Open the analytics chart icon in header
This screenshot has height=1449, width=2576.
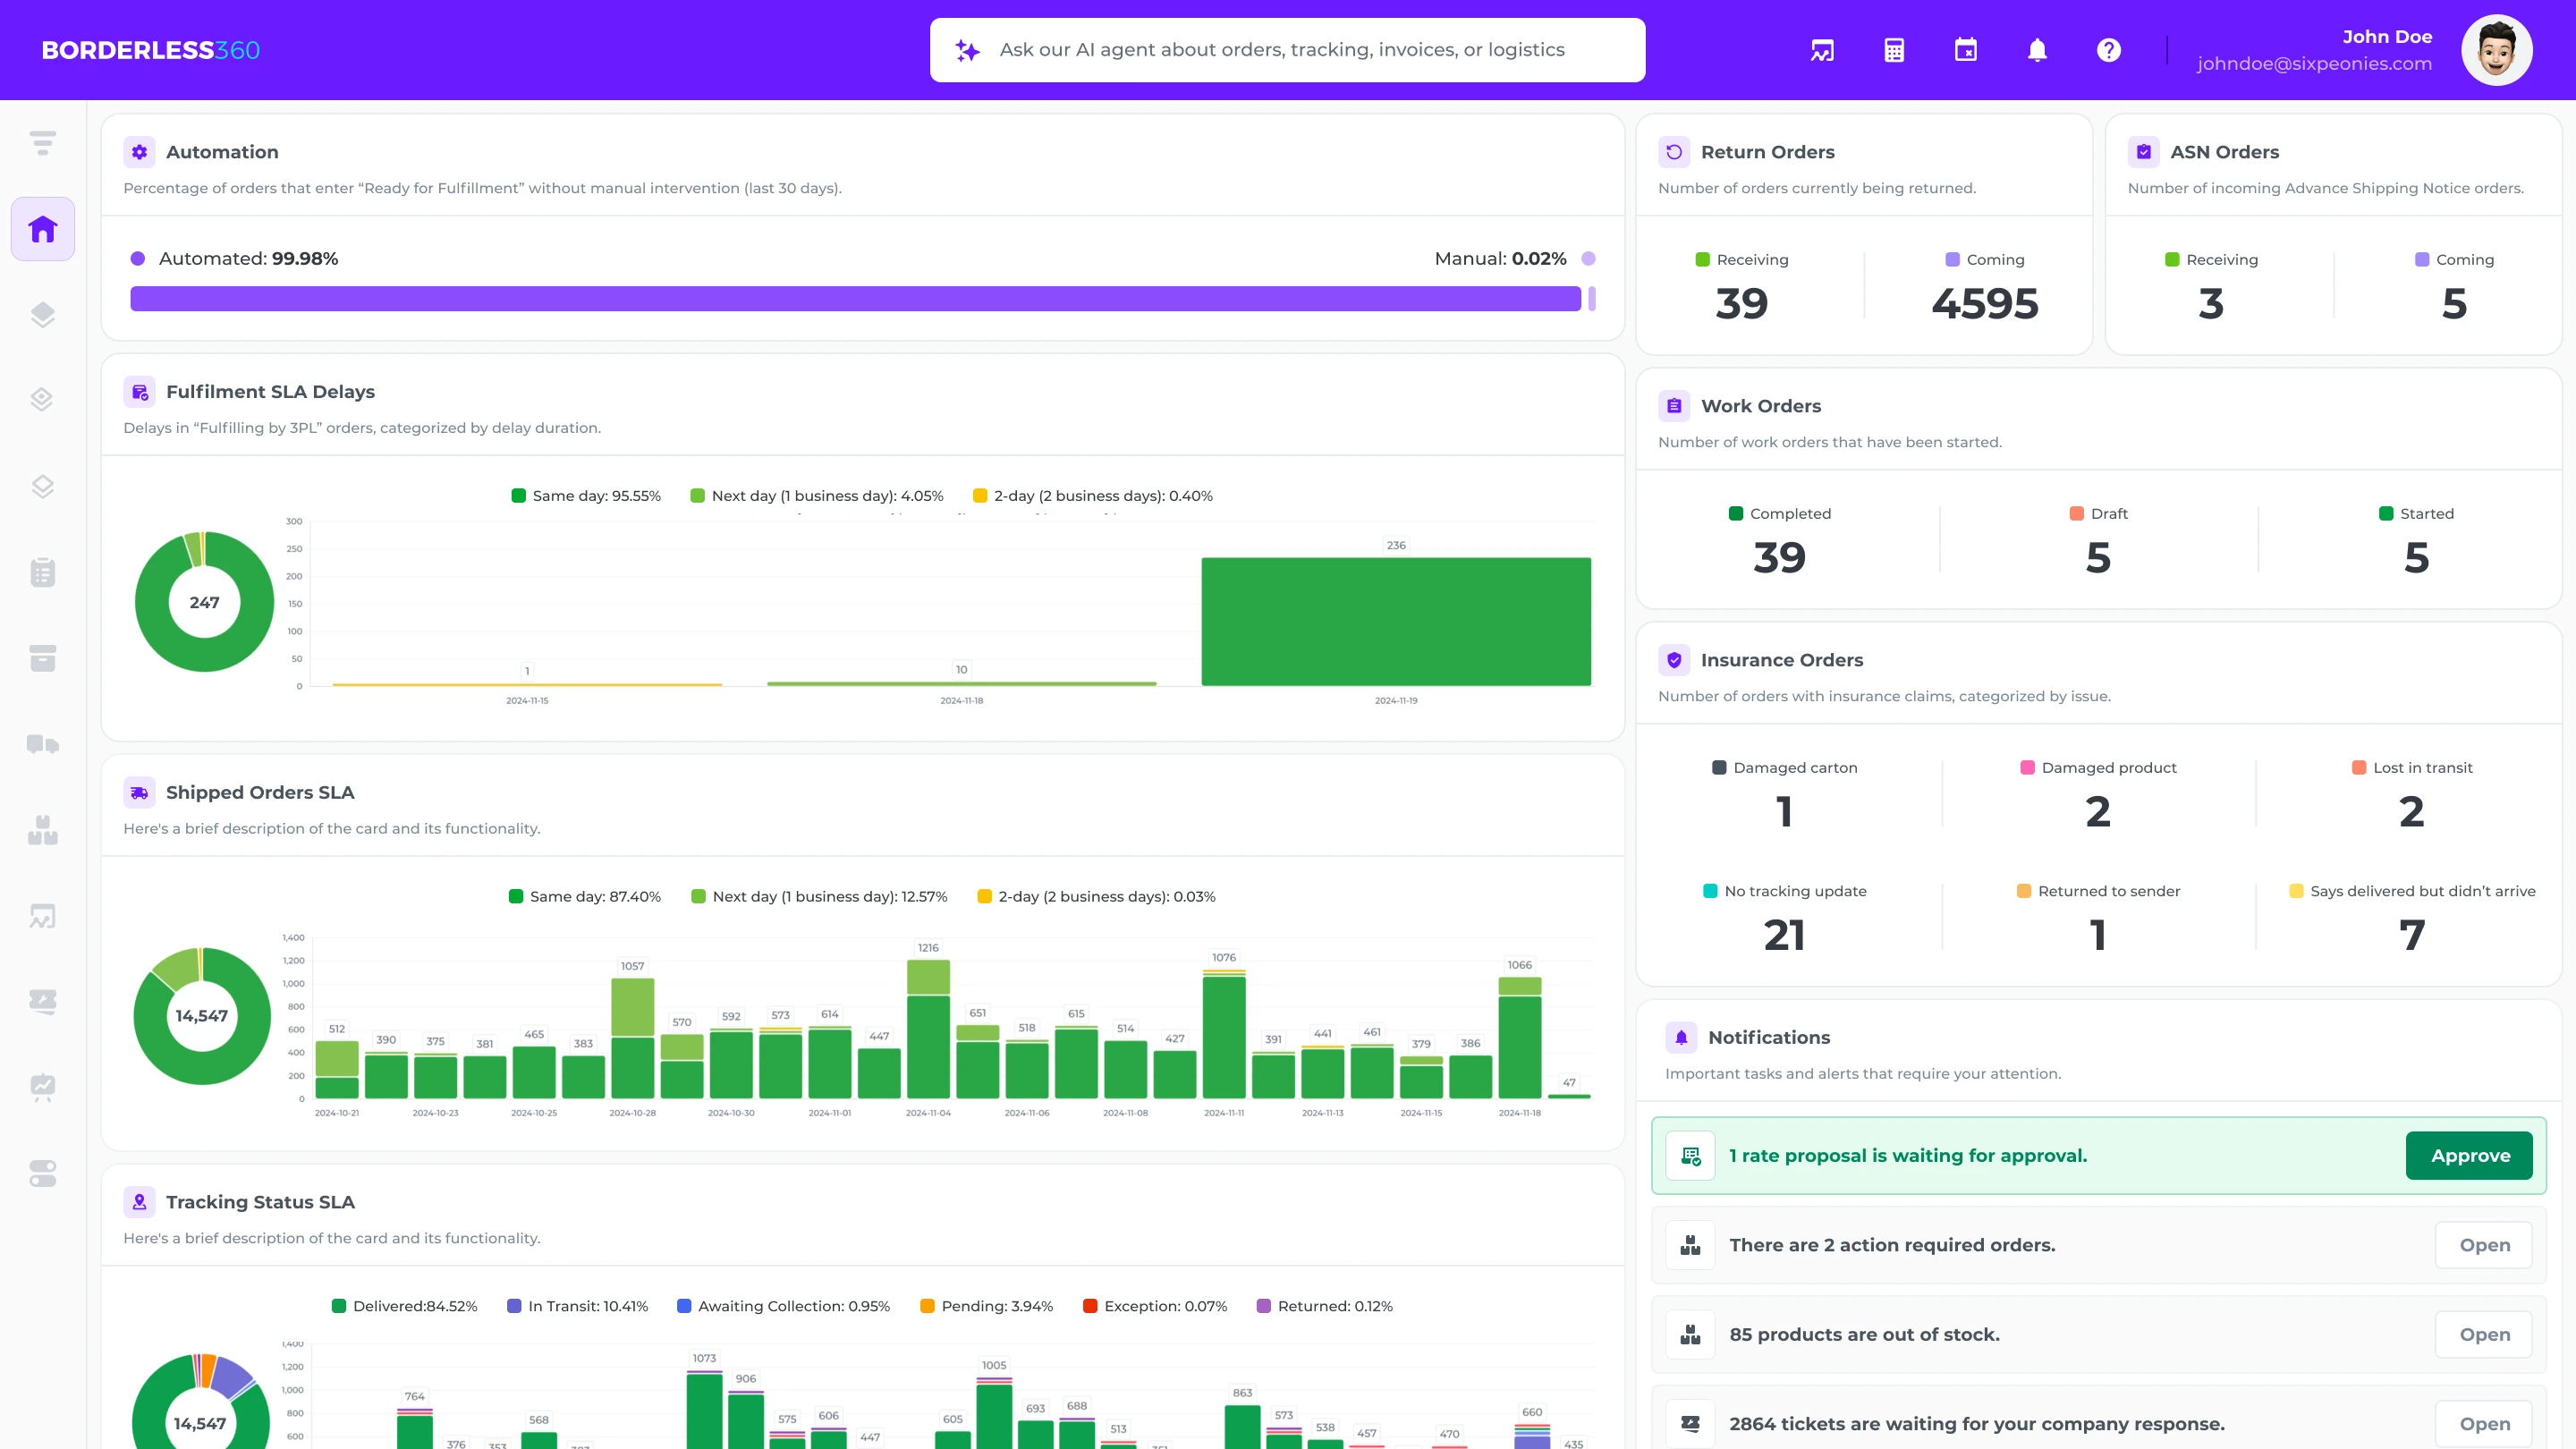[1822, 50]
